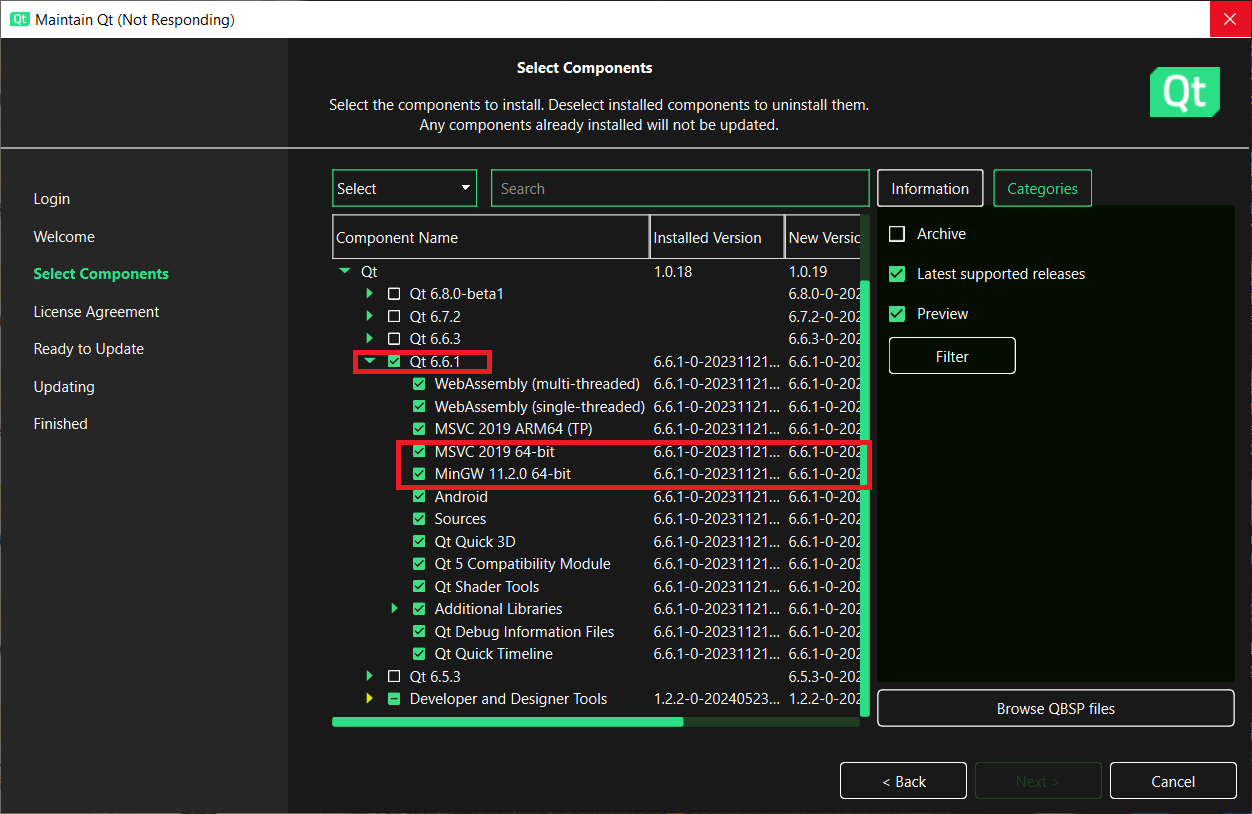The image size is (1252, 814).
Task: Click the New Version column header
Action: pos(822,237)
